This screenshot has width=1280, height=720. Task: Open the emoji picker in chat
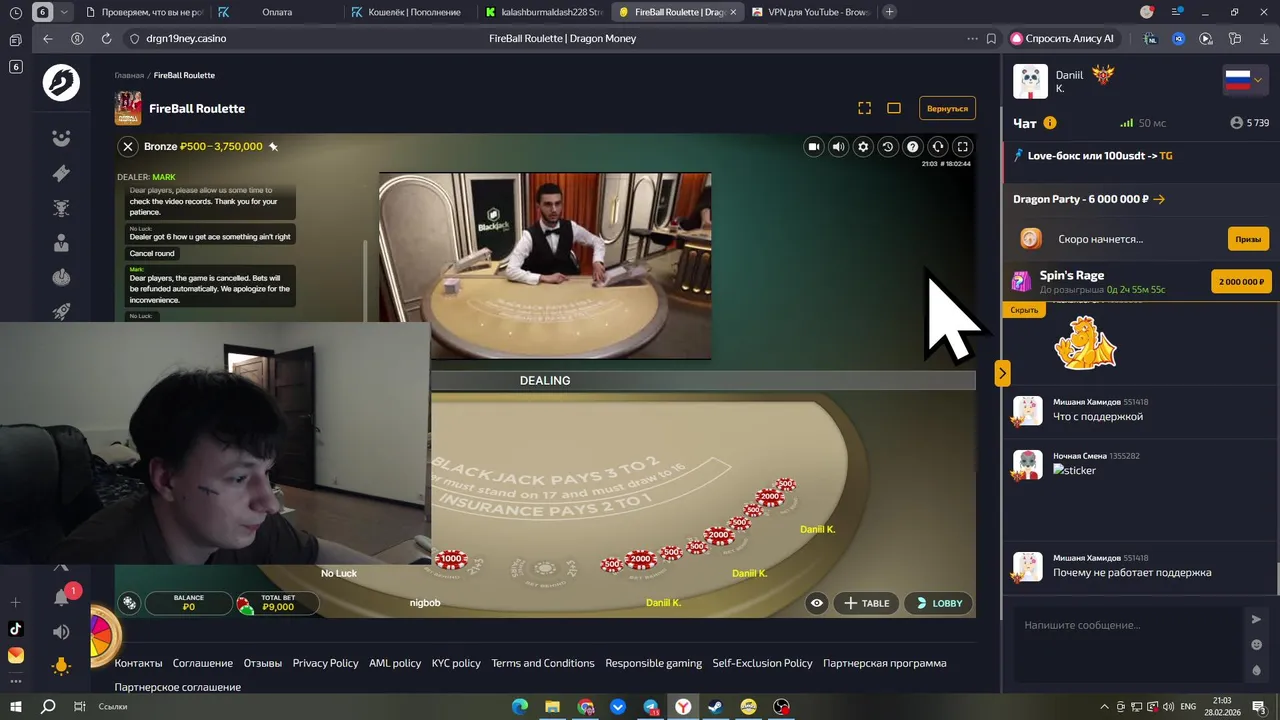[1257, 645]
